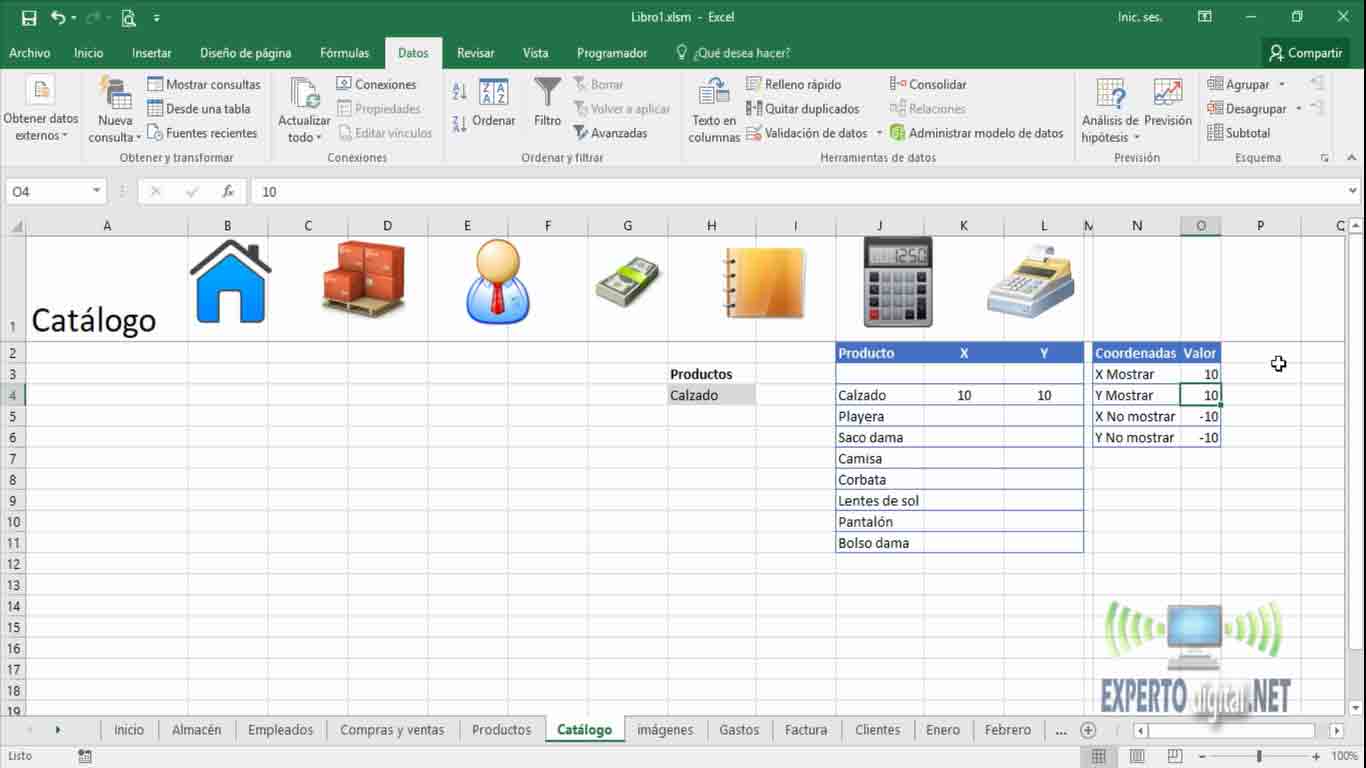Screen dimensions: 1366x768
Task: Click the Quitar duplicados tool
Action: pos(802,109)
